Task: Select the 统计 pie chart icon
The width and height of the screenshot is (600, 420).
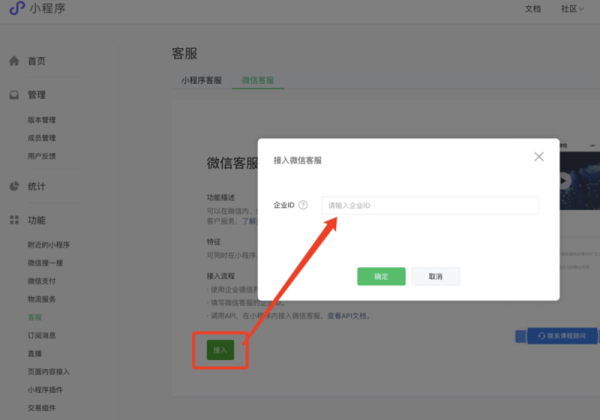Action: [x=14, y=186]
